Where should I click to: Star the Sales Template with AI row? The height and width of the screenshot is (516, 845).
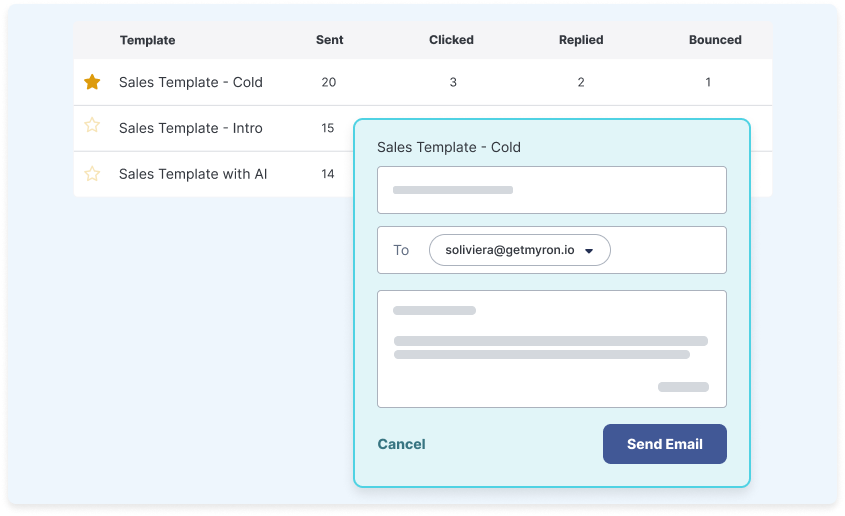point(92,174)
